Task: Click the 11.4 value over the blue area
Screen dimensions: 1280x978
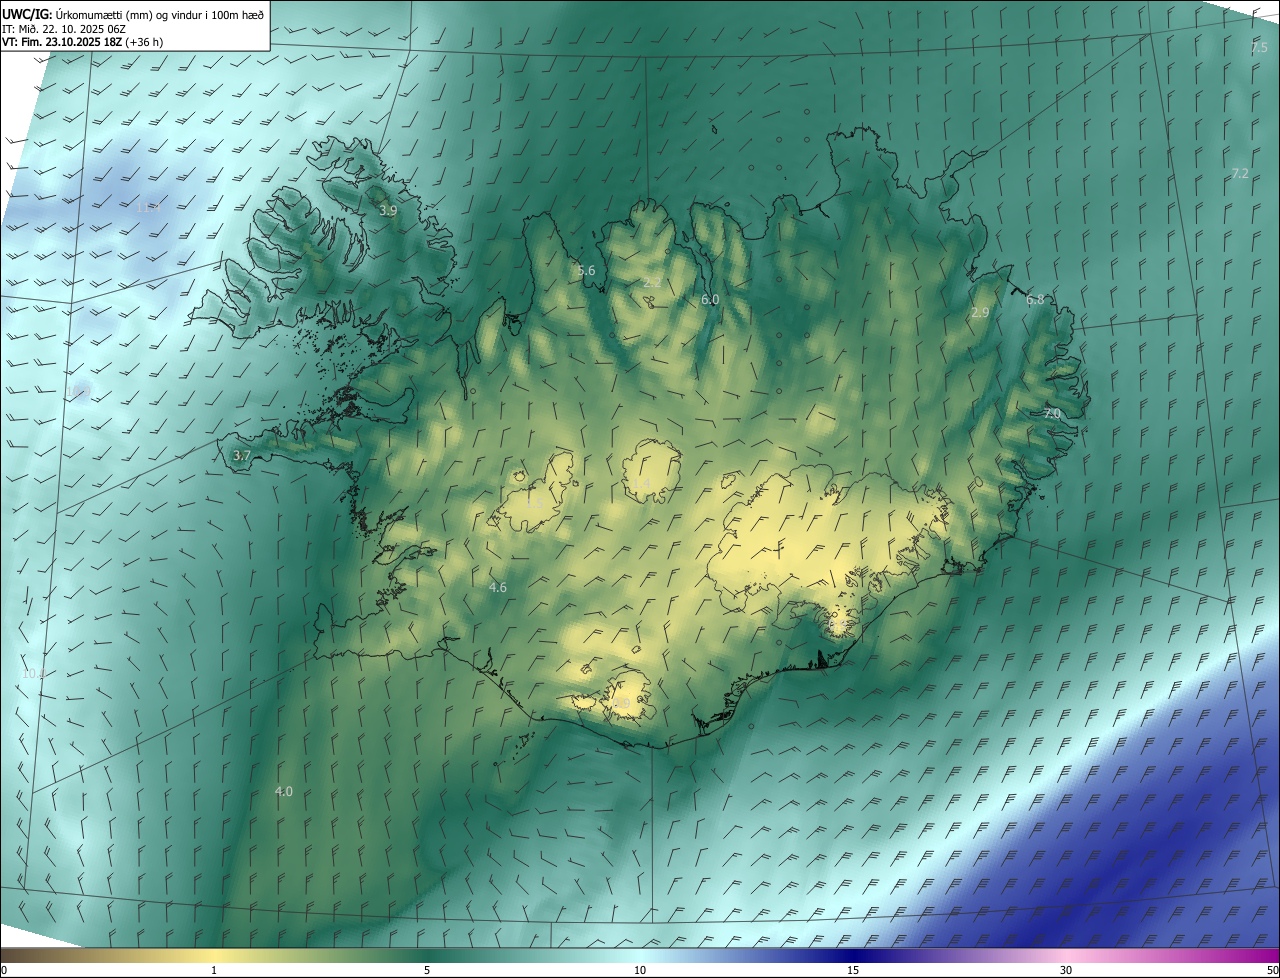Action: point(148,208)
